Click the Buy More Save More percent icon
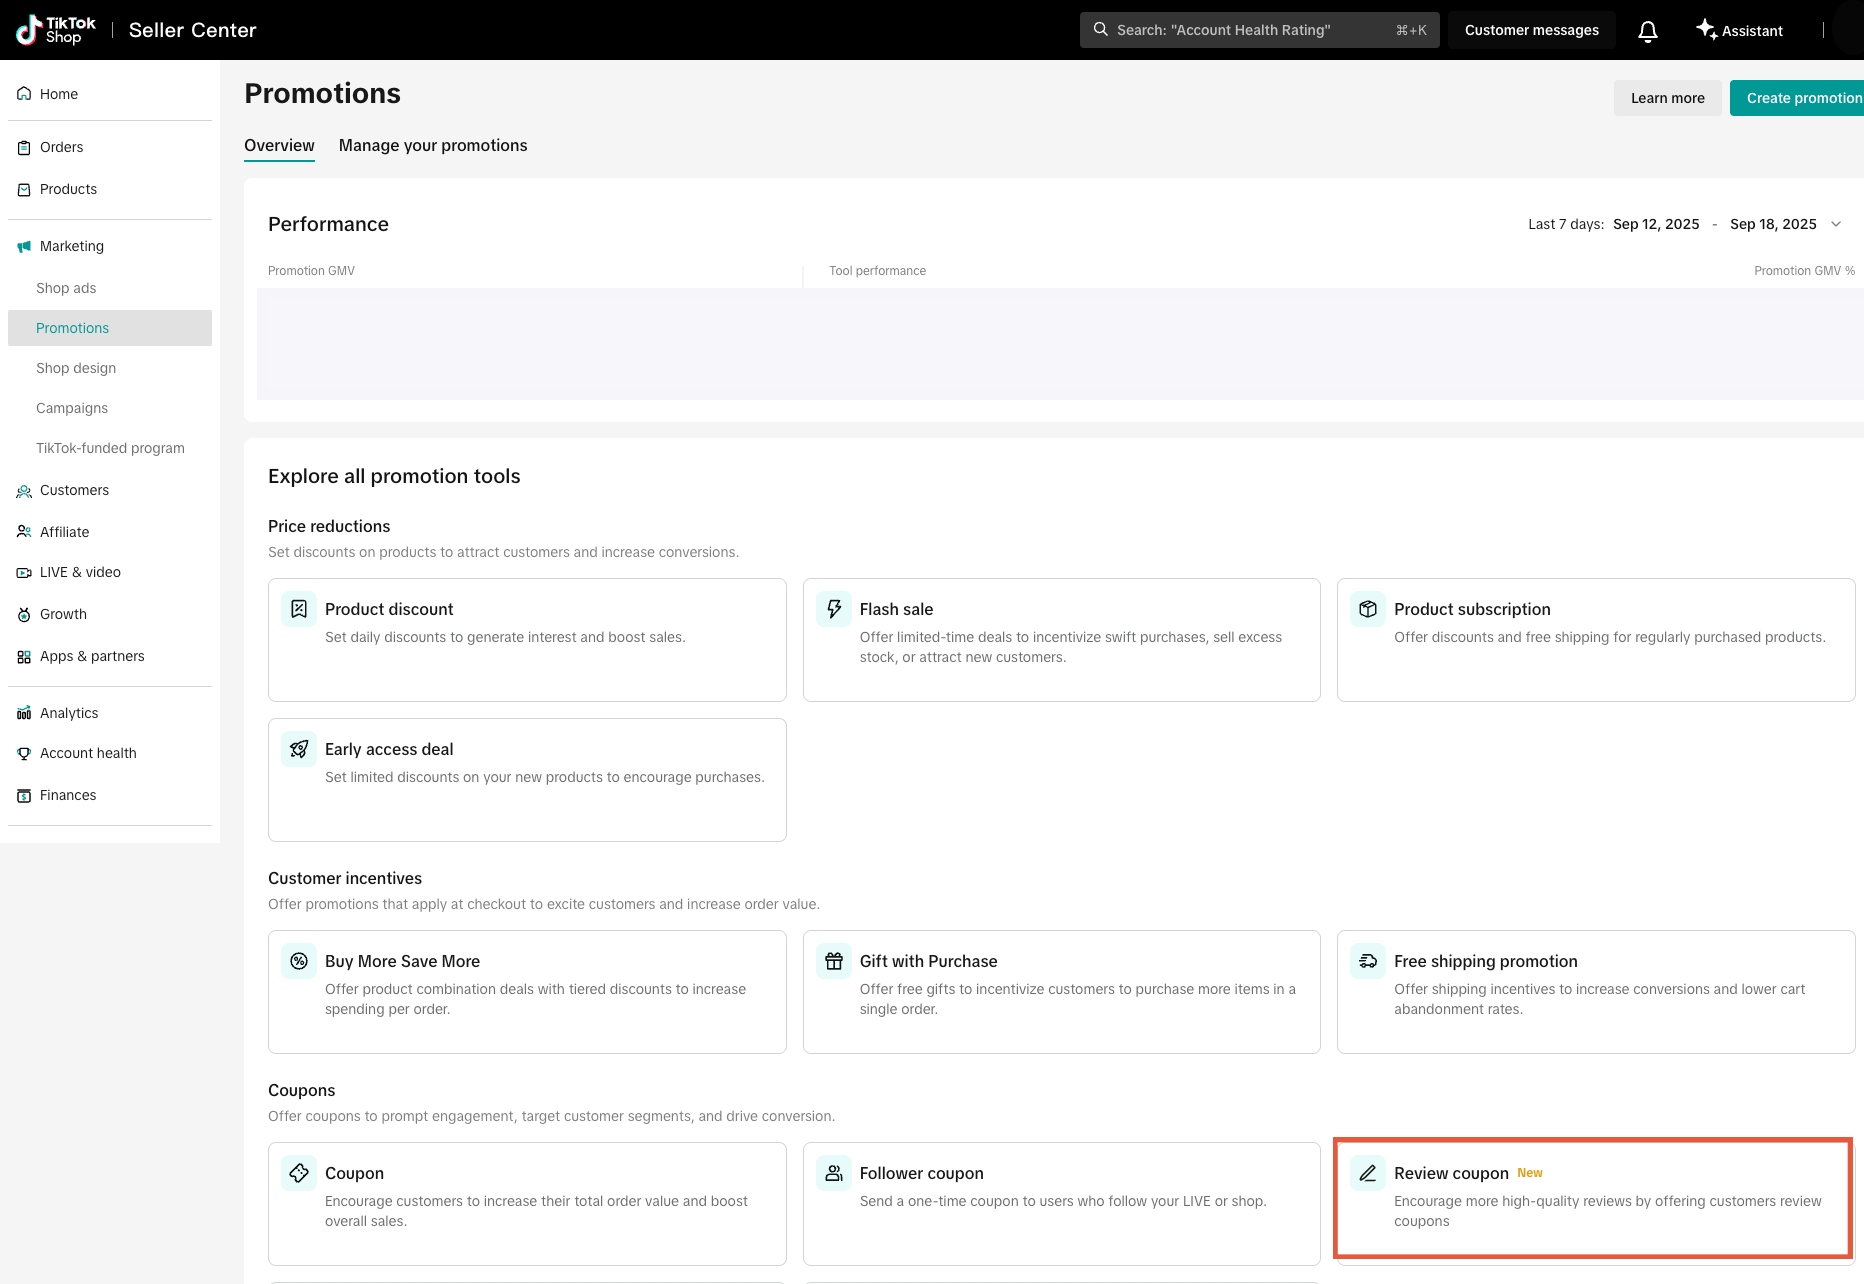The image size is (1864, 1284). [299, 961]
